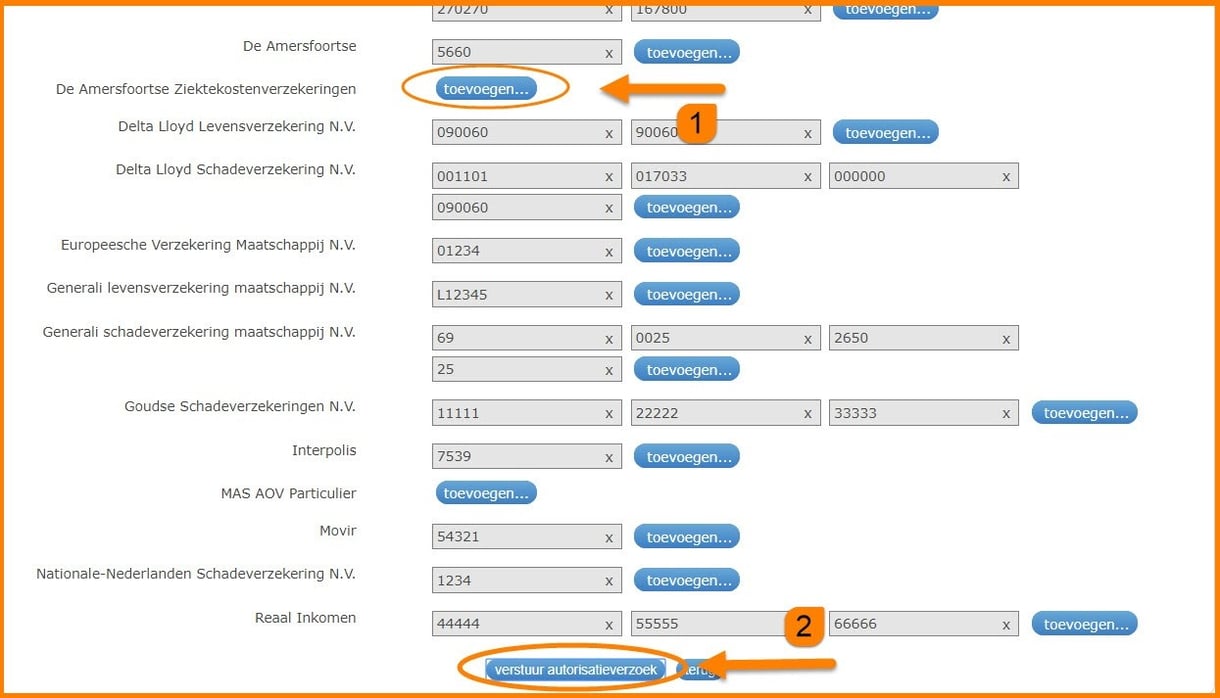
Task: Select the L12345 input field
Action: (526, 294)
